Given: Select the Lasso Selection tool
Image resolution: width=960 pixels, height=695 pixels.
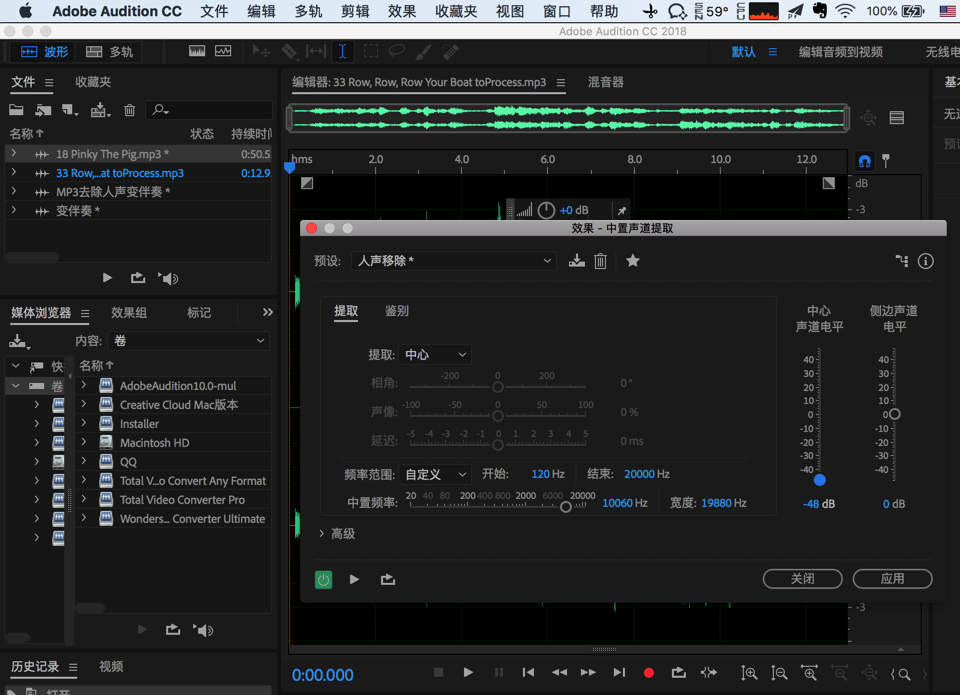Looking at the screenshot, I should pos(397,51).
